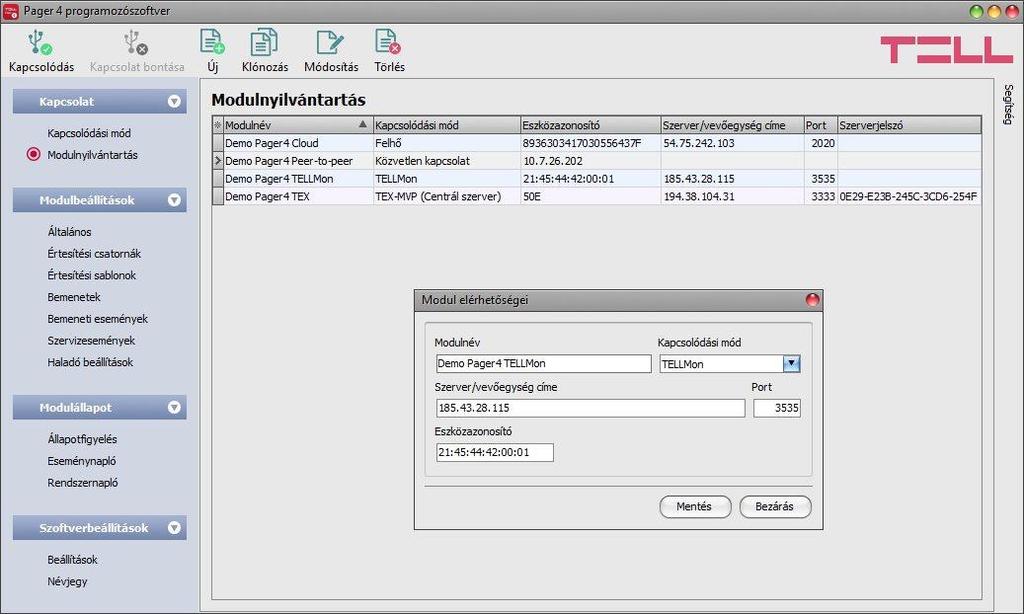This screenshot has height=614, width=1024.
Task: Click the Szerver/vevőegység címe input field
Action: [x=590, y=408]
